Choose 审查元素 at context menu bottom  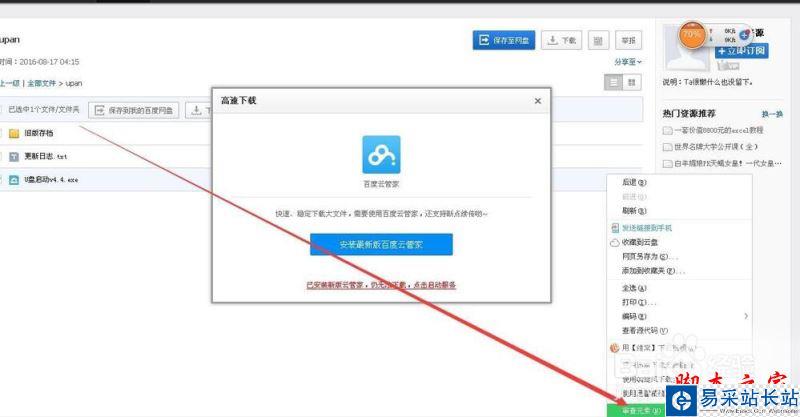tap(636, 410)
